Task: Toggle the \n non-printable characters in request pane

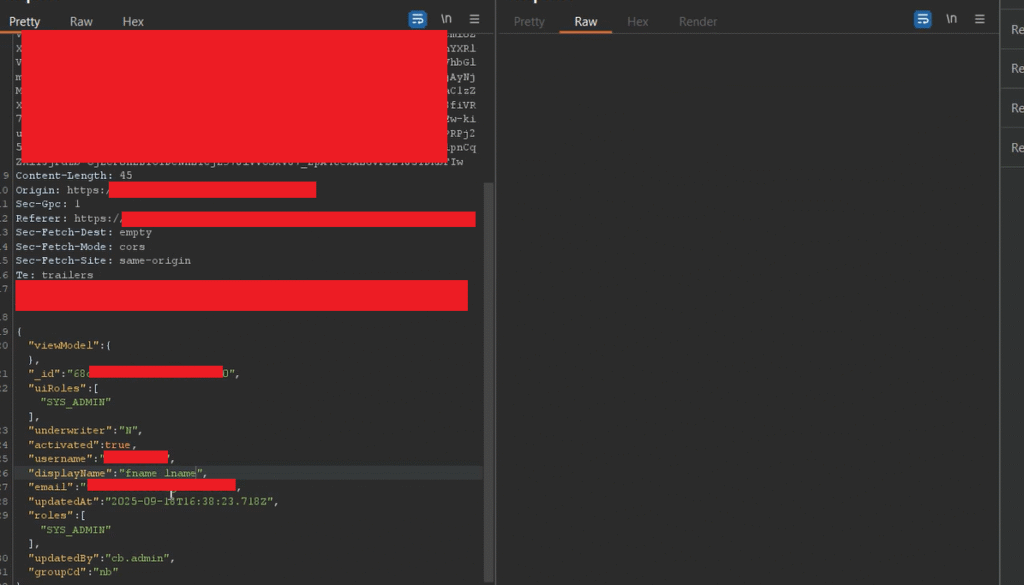Action: (x=446, y=20)
